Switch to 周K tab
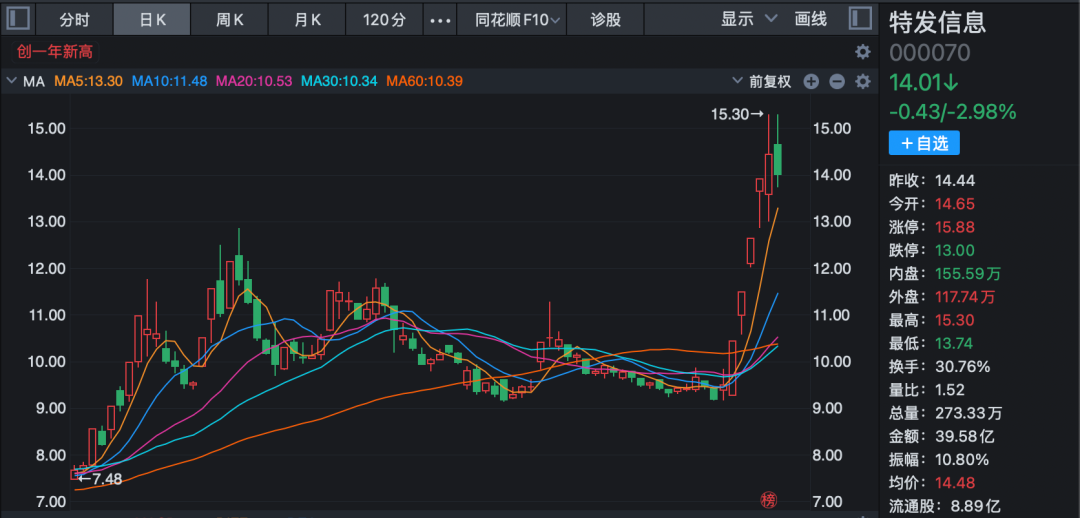The width and height of the screenshot is (1080, 518). pyautogui.click(x=229, y=20)
